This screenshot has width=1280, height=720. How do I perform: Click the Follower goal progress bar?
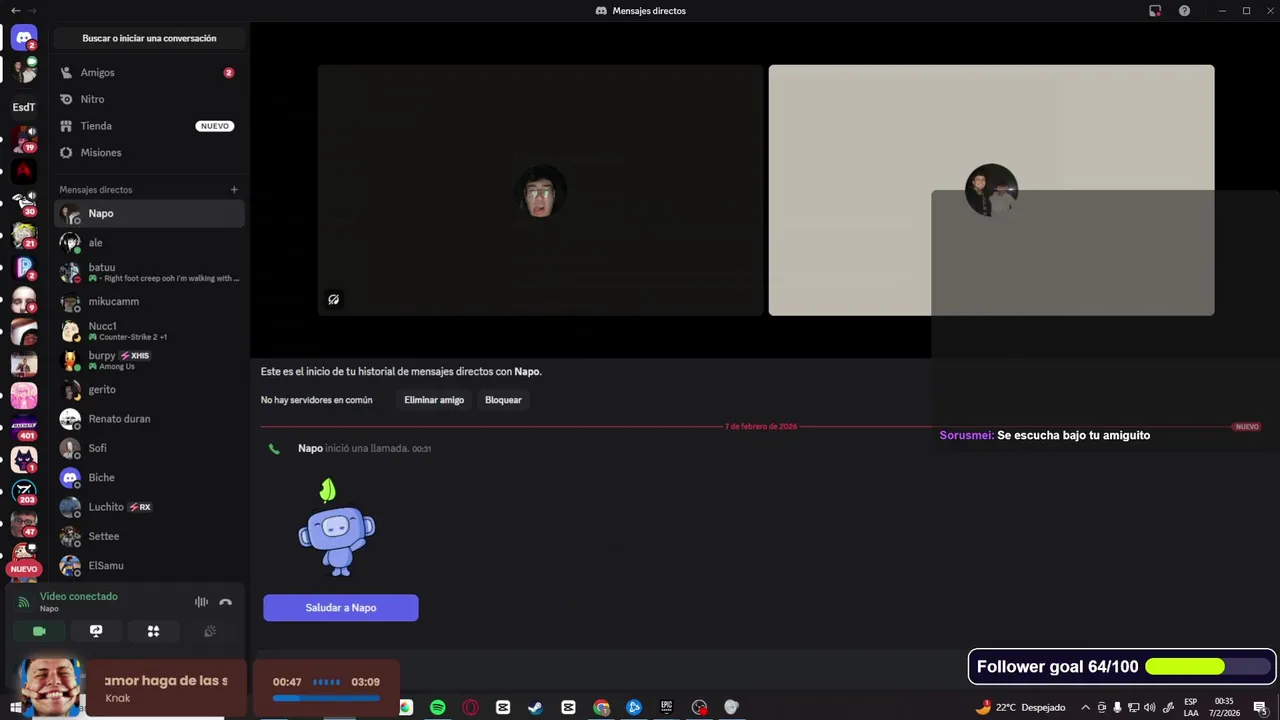(x=1207, y=667)
